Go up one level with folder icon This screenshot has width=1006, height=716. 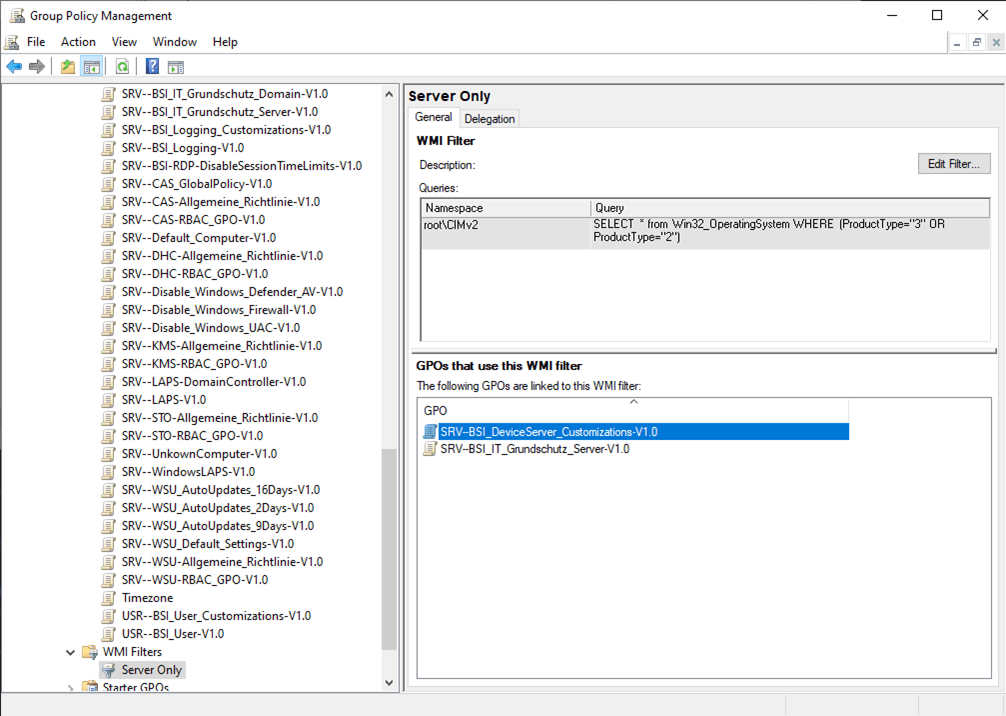(67, 67)
